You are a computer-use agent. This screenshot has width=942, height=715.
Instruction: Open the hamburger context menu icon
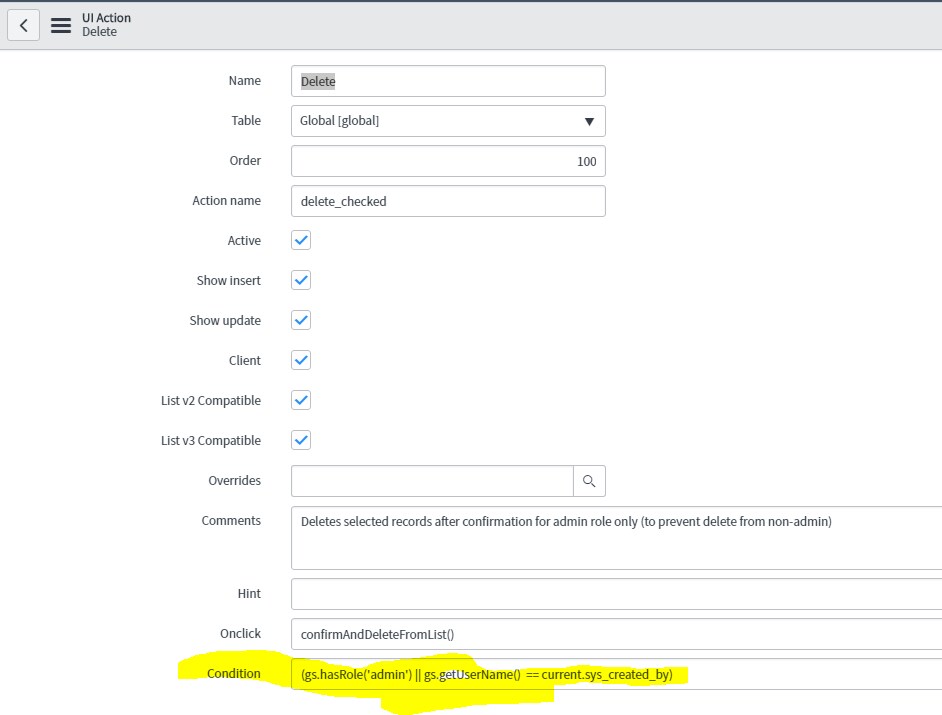coord(61,25)
